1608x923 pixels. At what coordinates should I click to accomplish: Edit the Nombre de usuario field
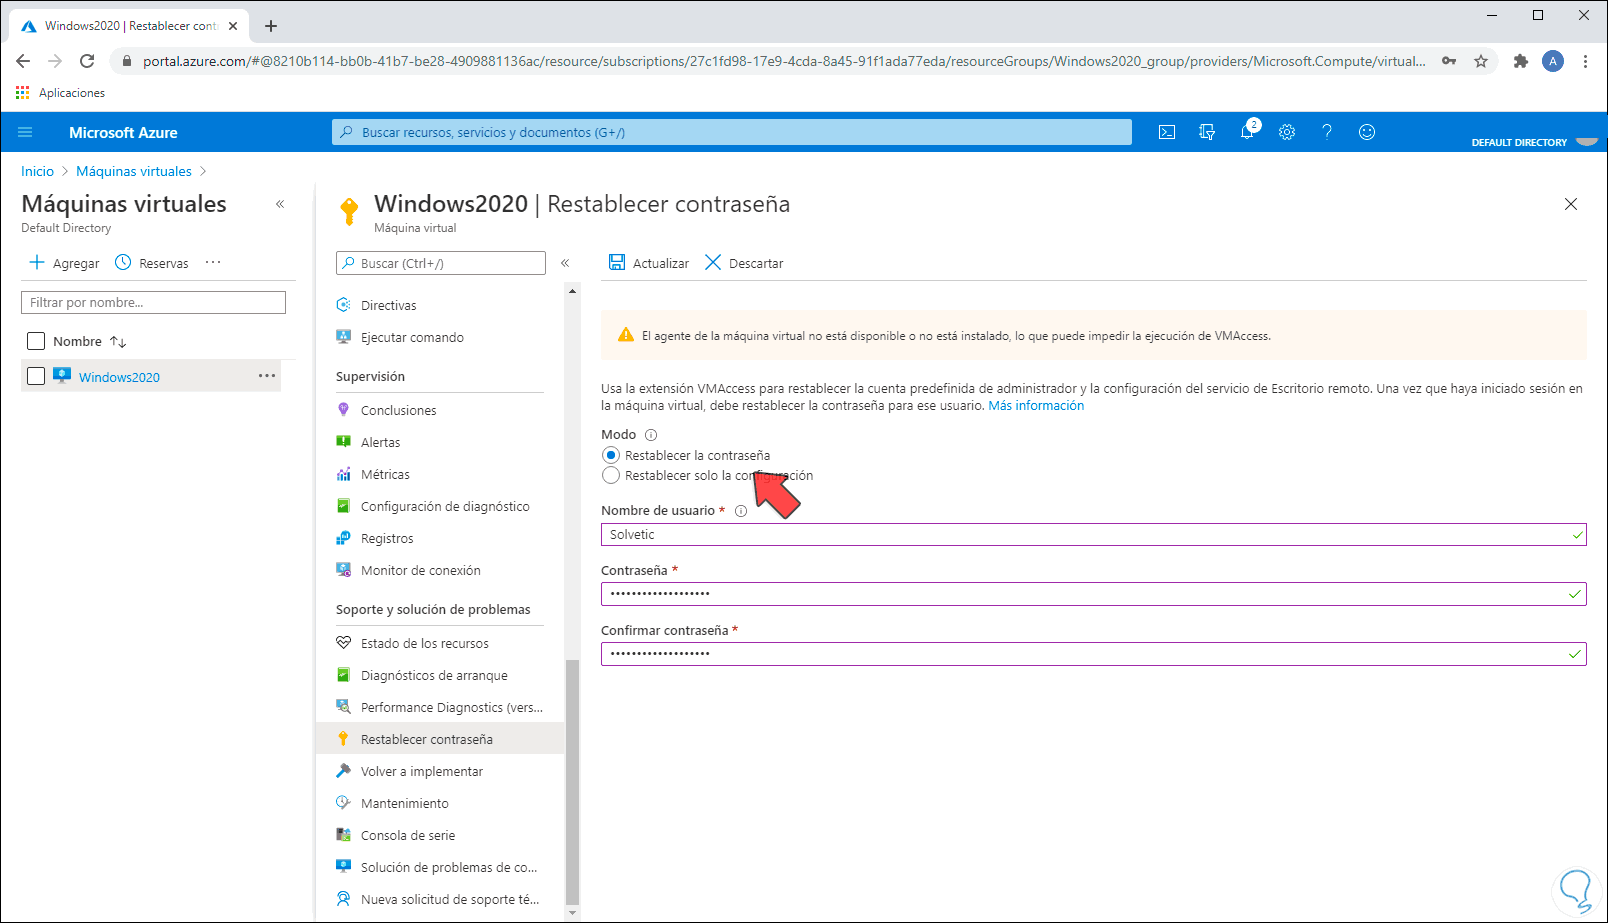coord(1093,534)
